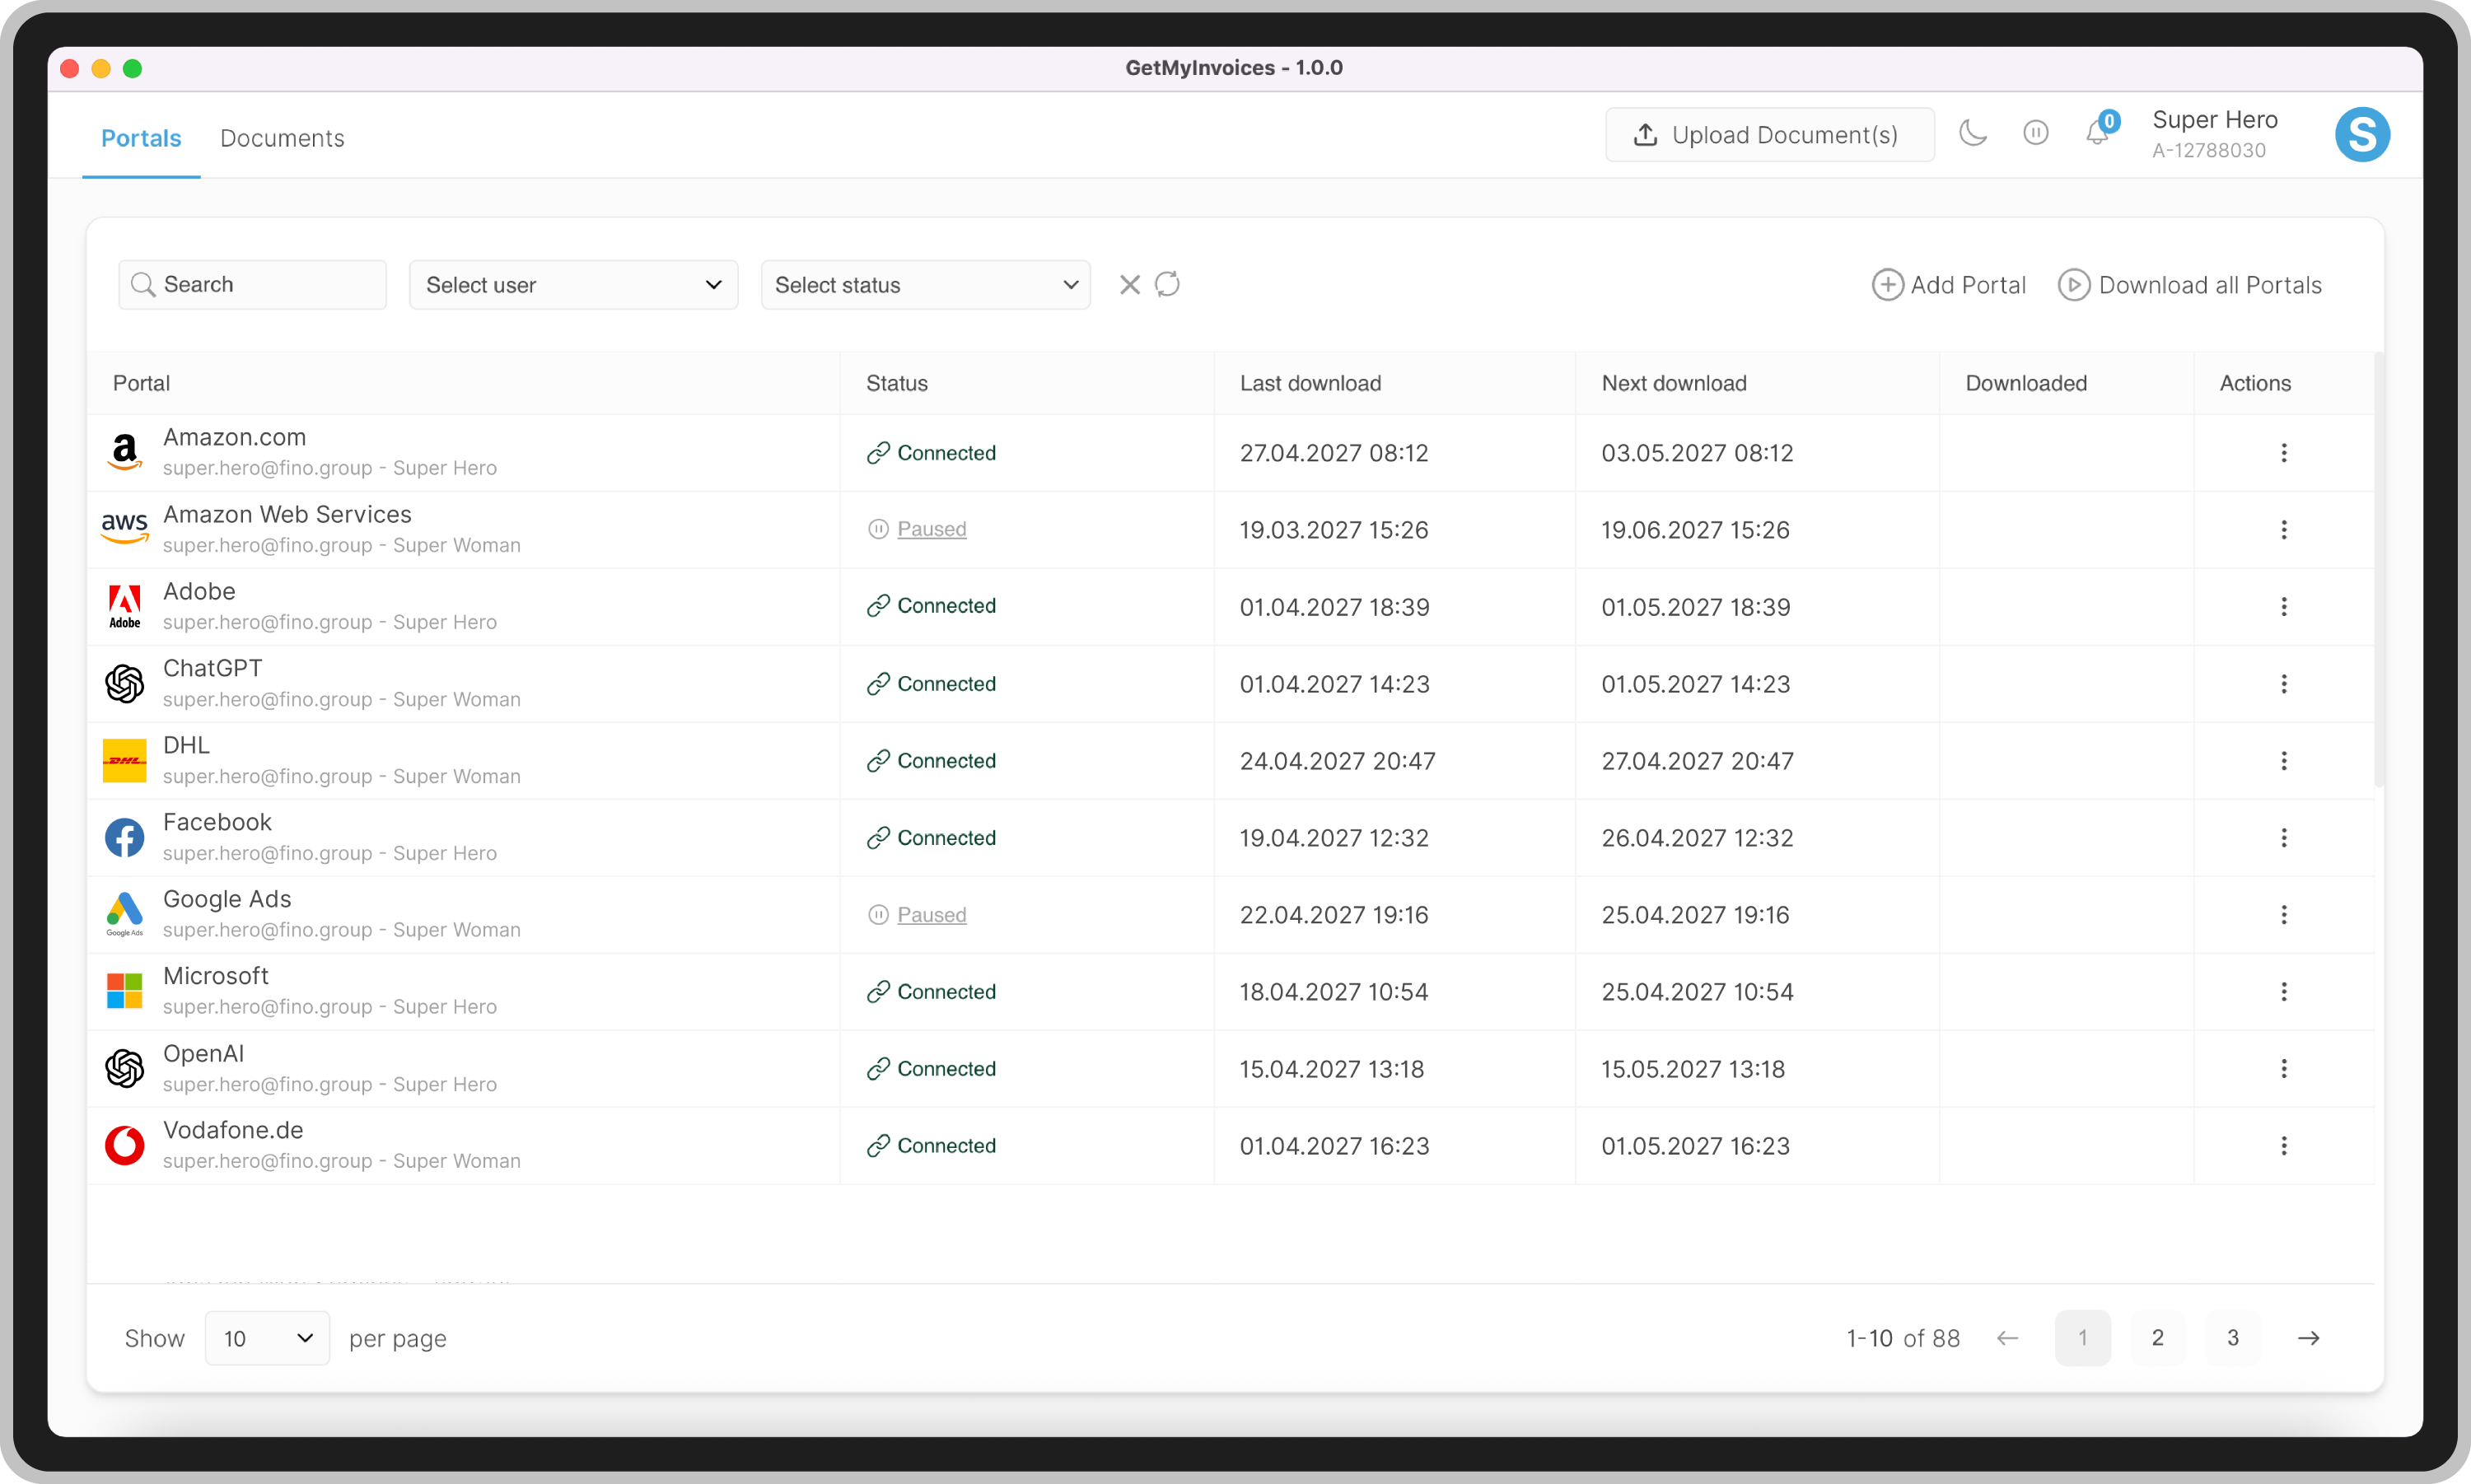Click Add Portal
Viewport: 2471px width, 1484px height.
tap(1948, 285)
